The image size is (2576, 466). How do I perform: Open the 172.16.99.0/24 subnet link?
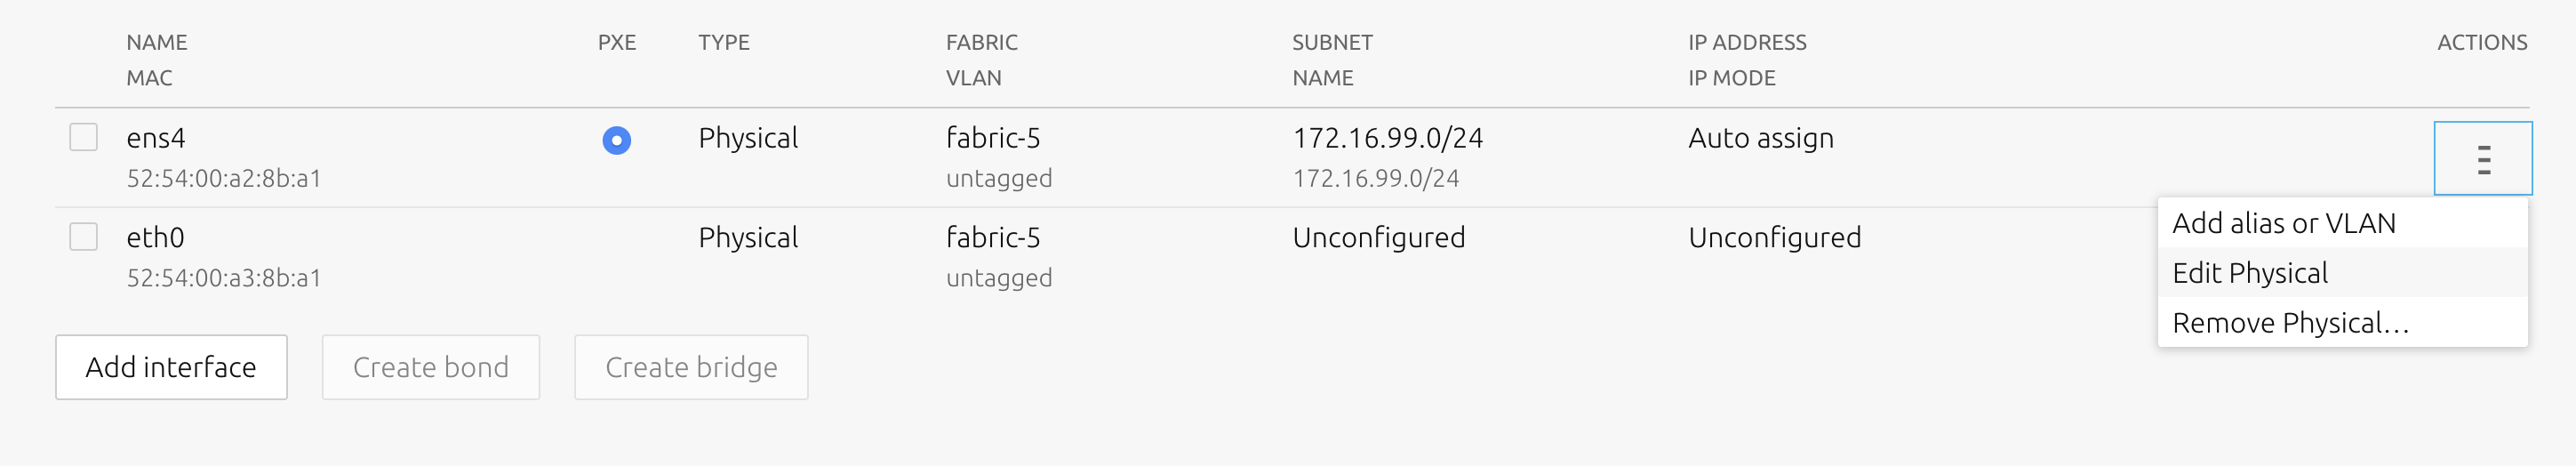(1387, 138)
